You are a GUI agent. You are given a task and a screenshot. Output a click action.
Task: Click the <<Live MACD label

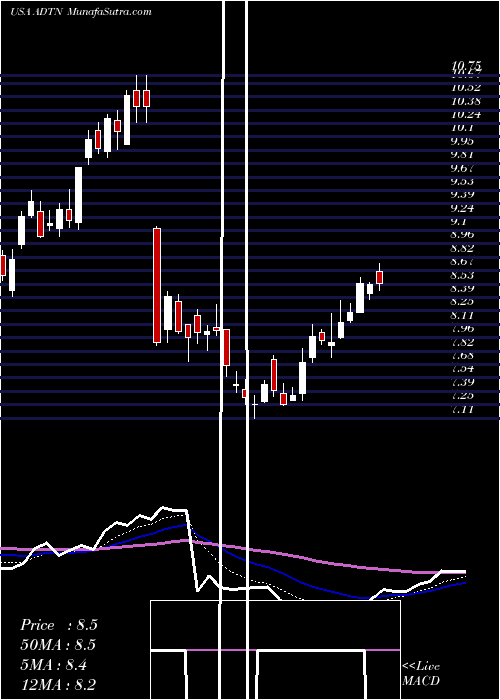(421, 674)
